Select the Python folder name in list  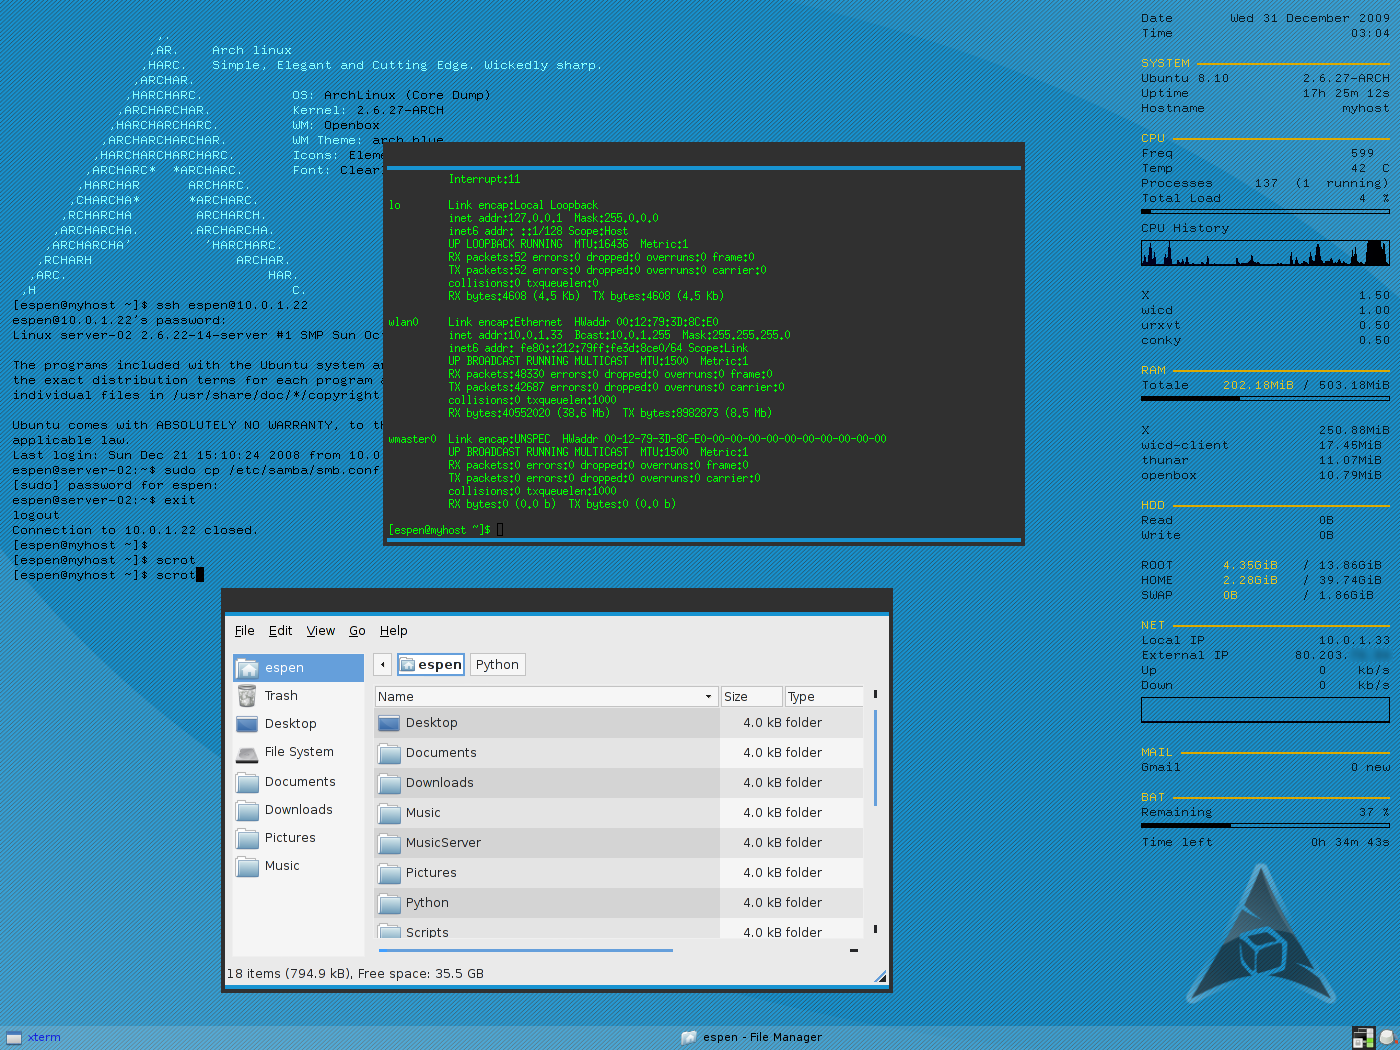pyautogui.click(x=427, y=903)
